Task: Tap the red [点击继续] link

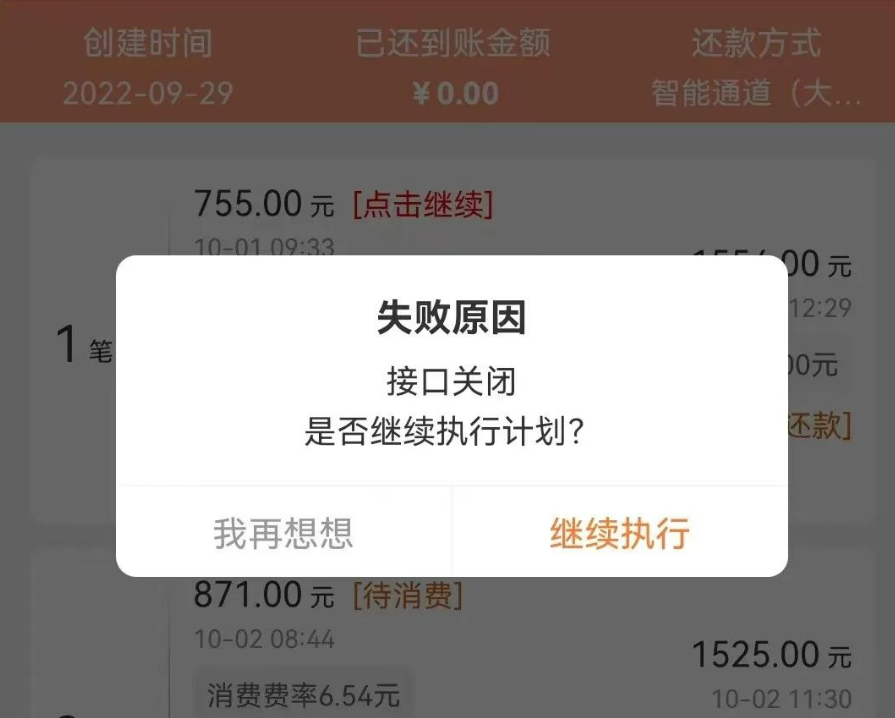Action: [423, 204]
